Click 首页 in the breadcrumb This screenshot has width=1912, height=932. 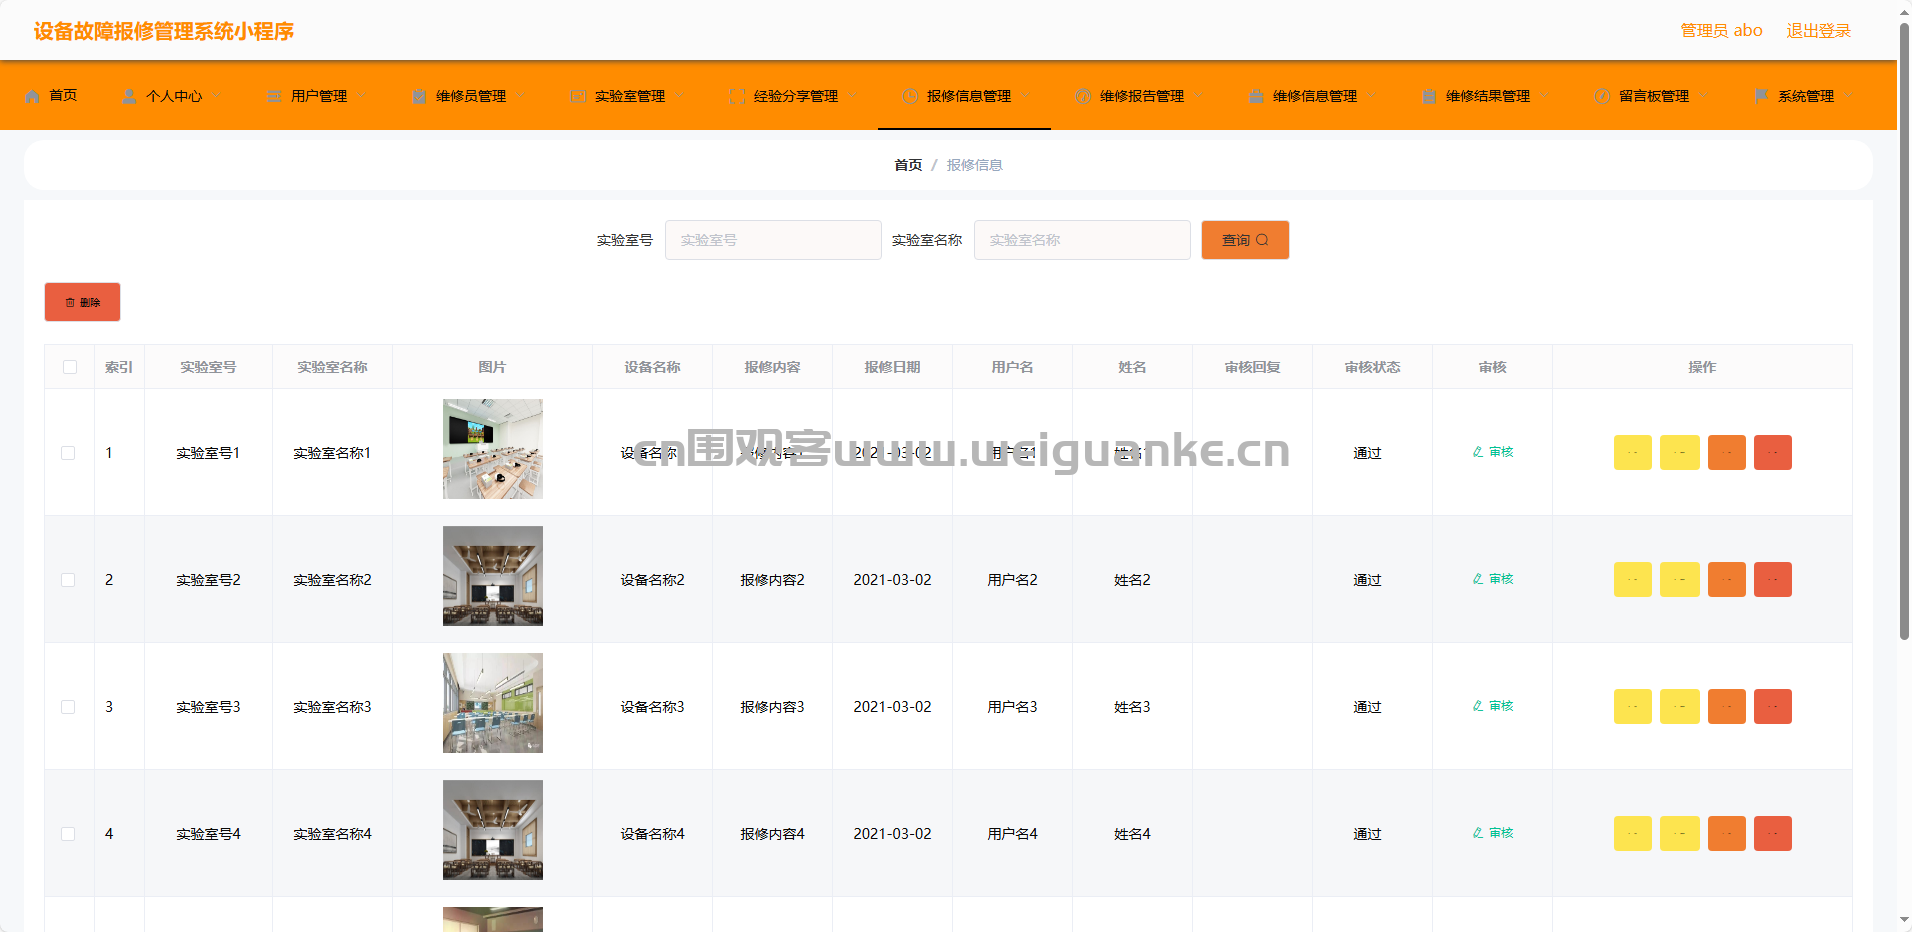[908, 165]
